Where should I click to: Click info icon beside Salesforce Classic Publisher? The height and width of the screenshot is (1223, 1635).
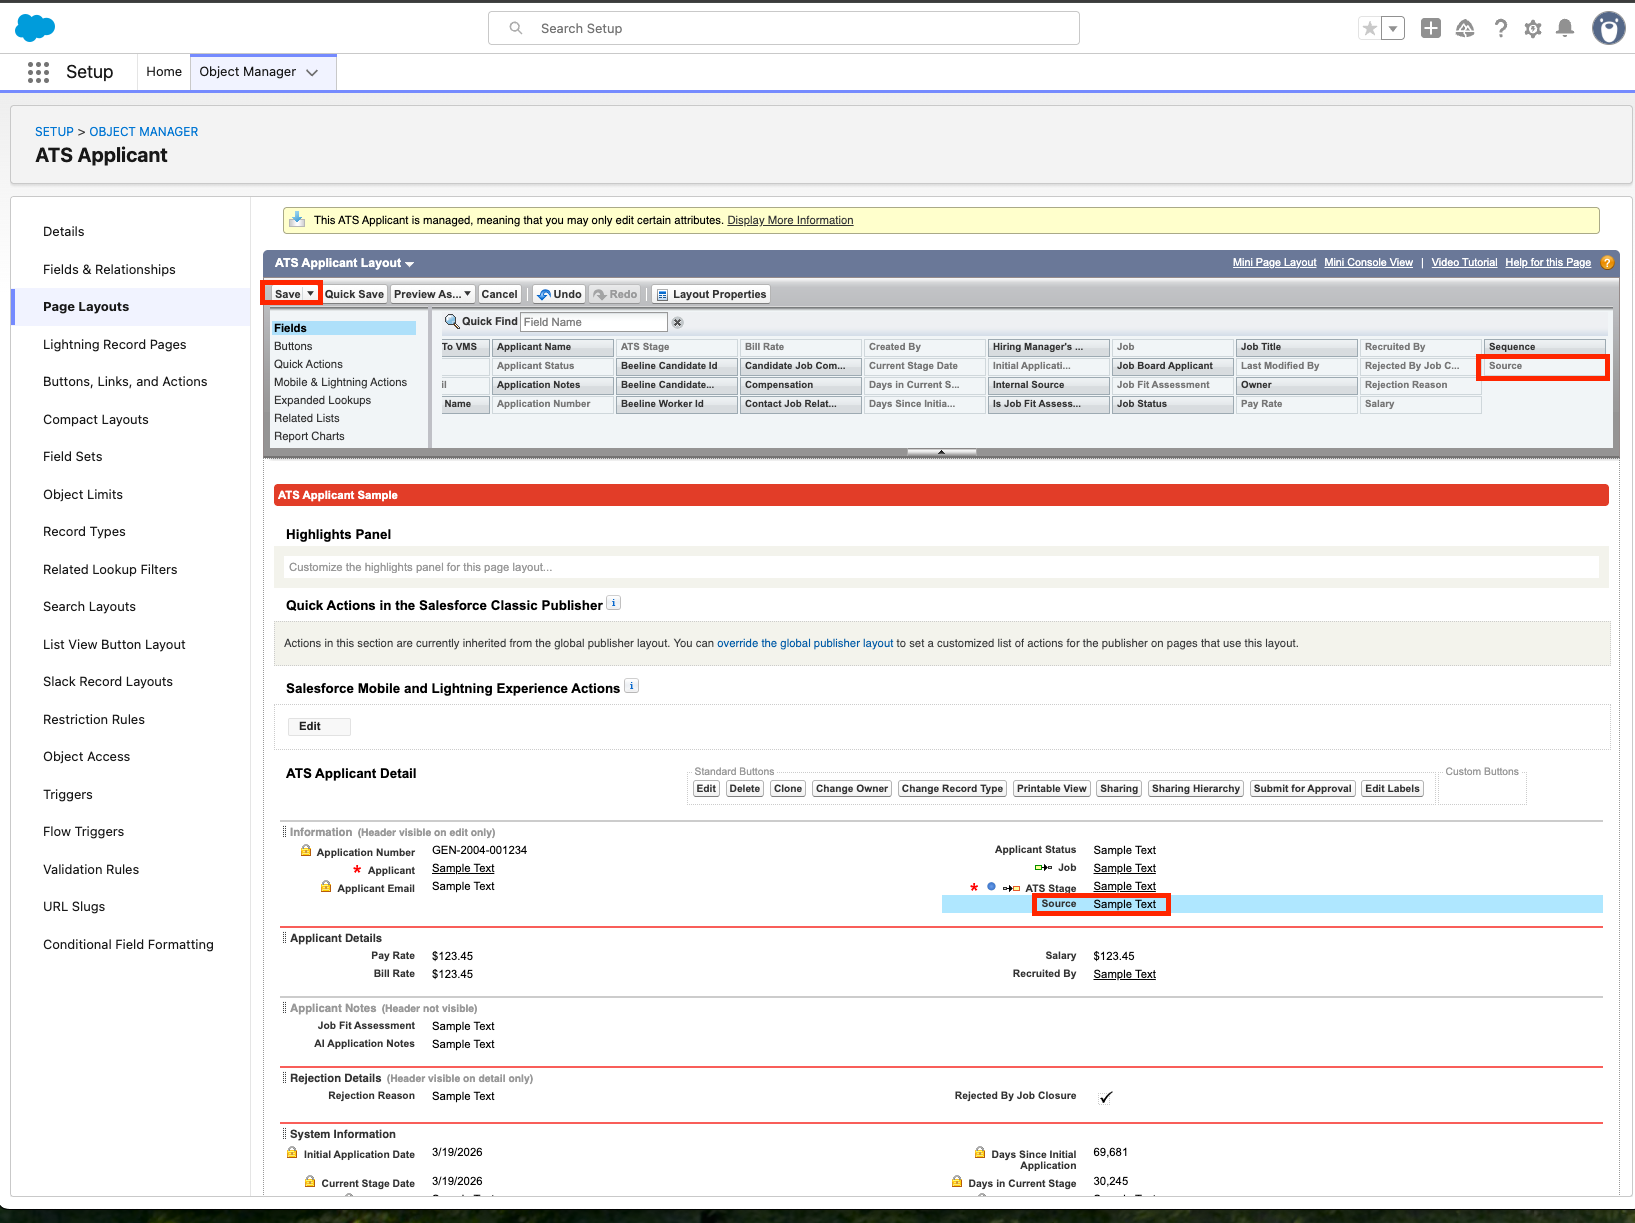pyautogui.click(x=614, y=603)
